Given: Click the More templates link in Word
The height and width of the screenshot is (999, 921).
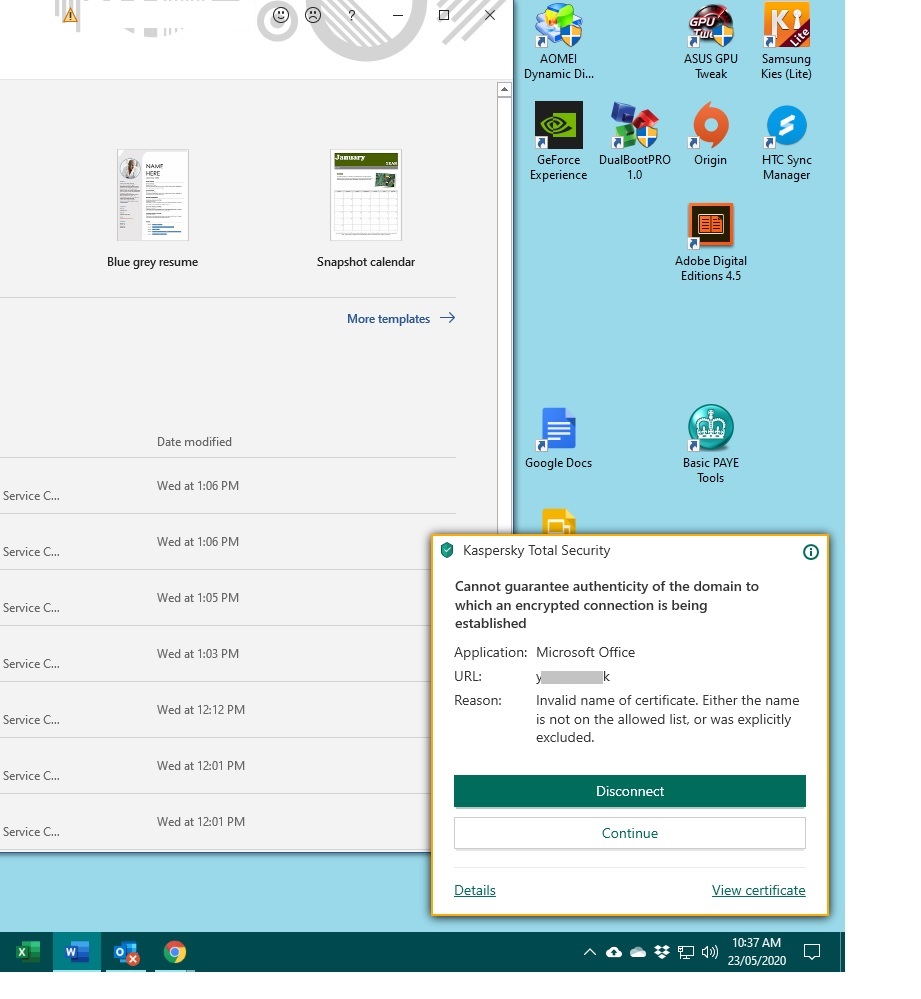Looking at the screenshot, I should pyautogui.click(x=401, y=318).
